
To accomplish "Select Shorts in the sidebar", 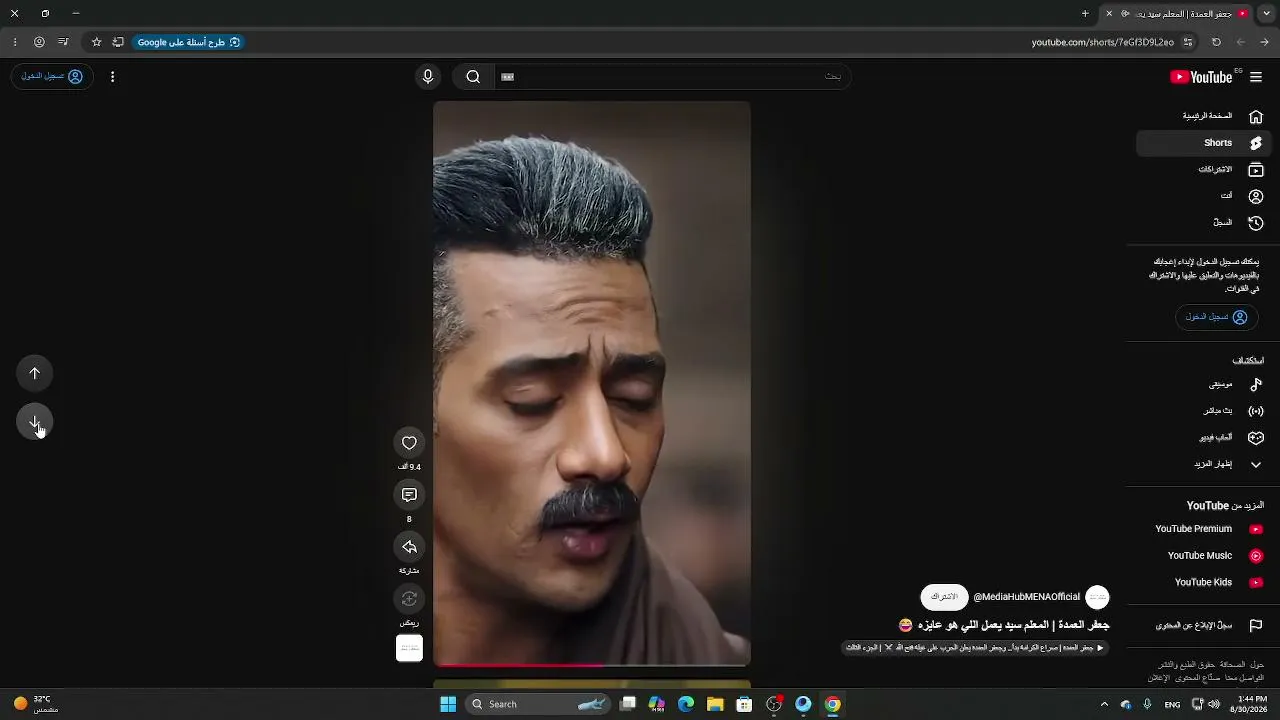I will (x=1204, y=143).
